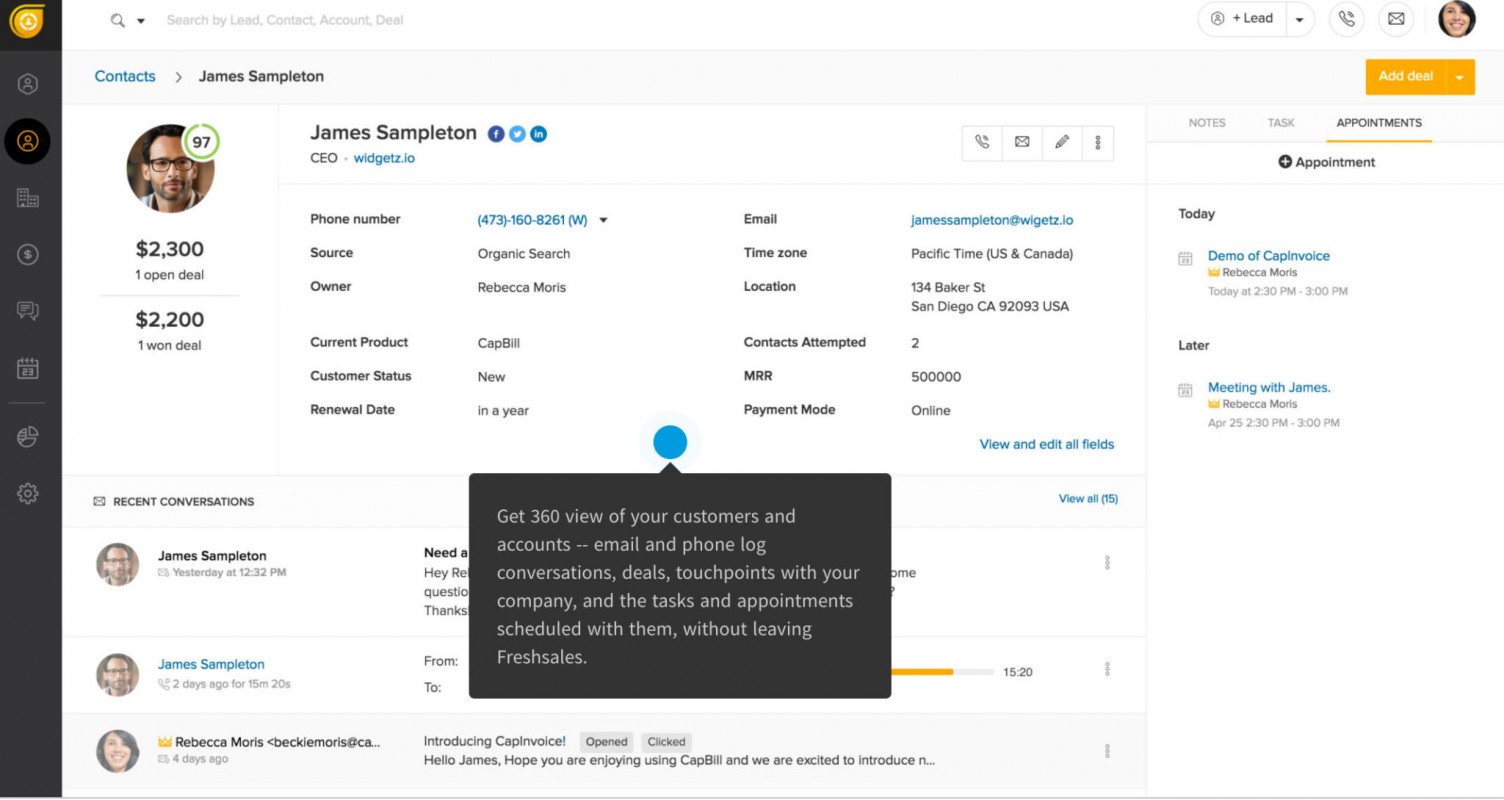Open the Calendar icon in left sidebar
Viewport: 1504px width, 800px height.
[x=28, y=368]
